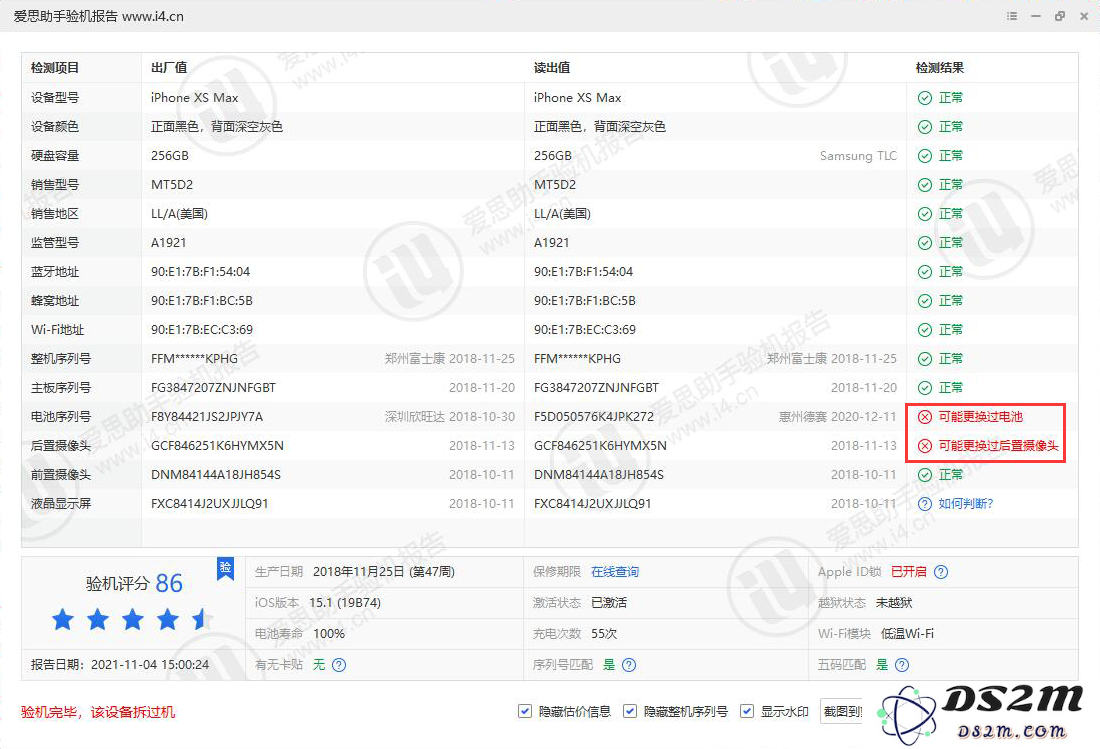1100x749 pixels.
Task: Click the question icon beside 如何判断
Action: (925, 504)
